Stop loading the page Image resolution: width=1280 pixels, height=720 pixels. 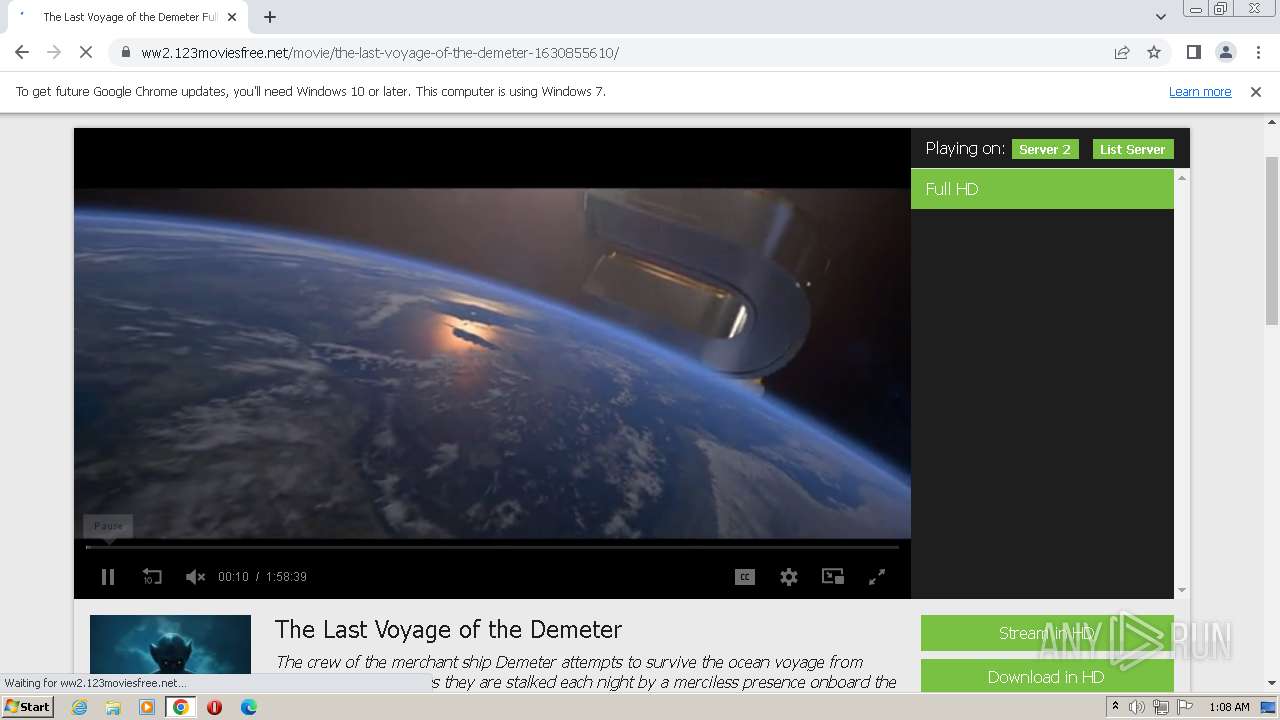click(x=86, y=52)
